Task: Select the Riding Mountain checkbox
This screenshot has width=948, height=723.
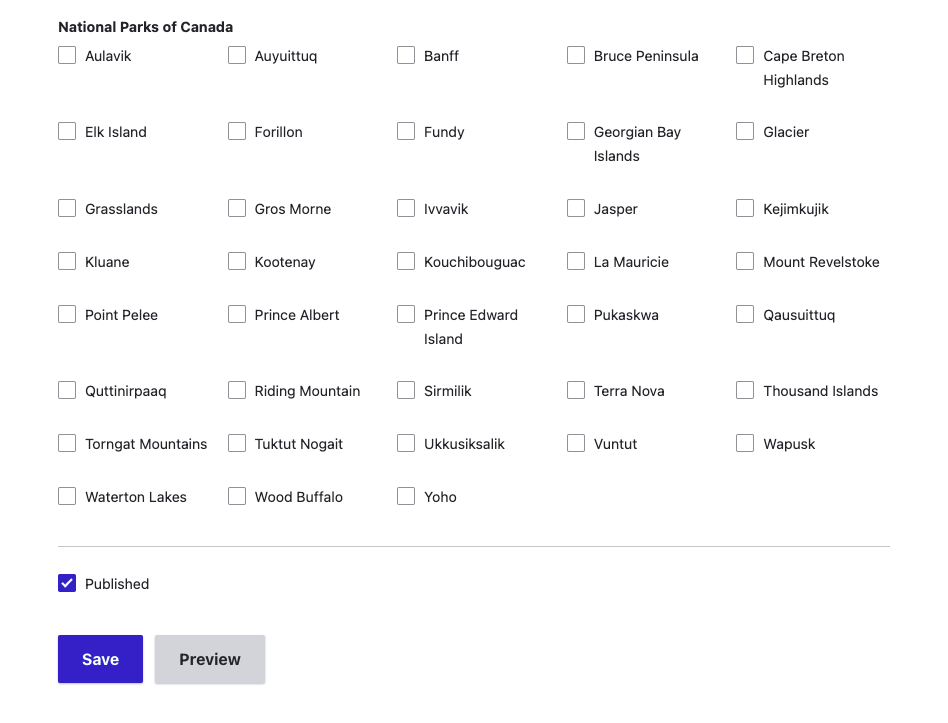Action: pos(237,391)
